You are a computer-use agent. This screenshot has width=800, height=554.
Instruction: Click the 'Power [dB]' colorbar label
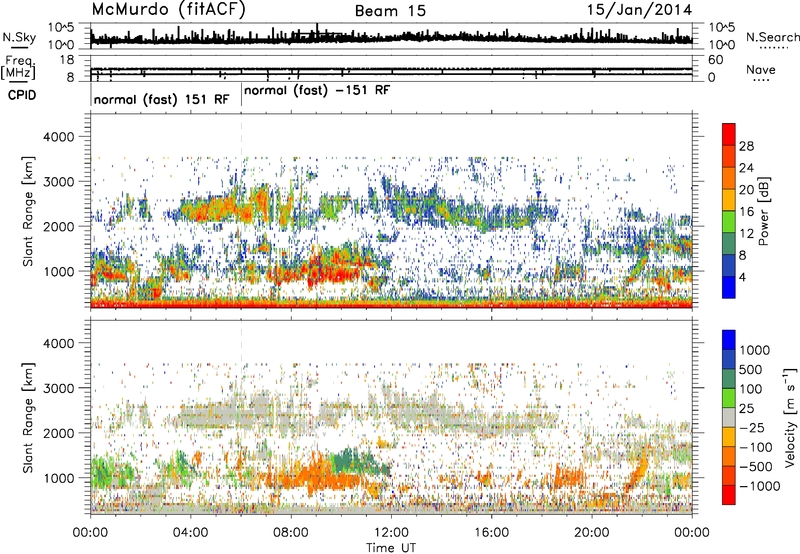click(764, 211)
